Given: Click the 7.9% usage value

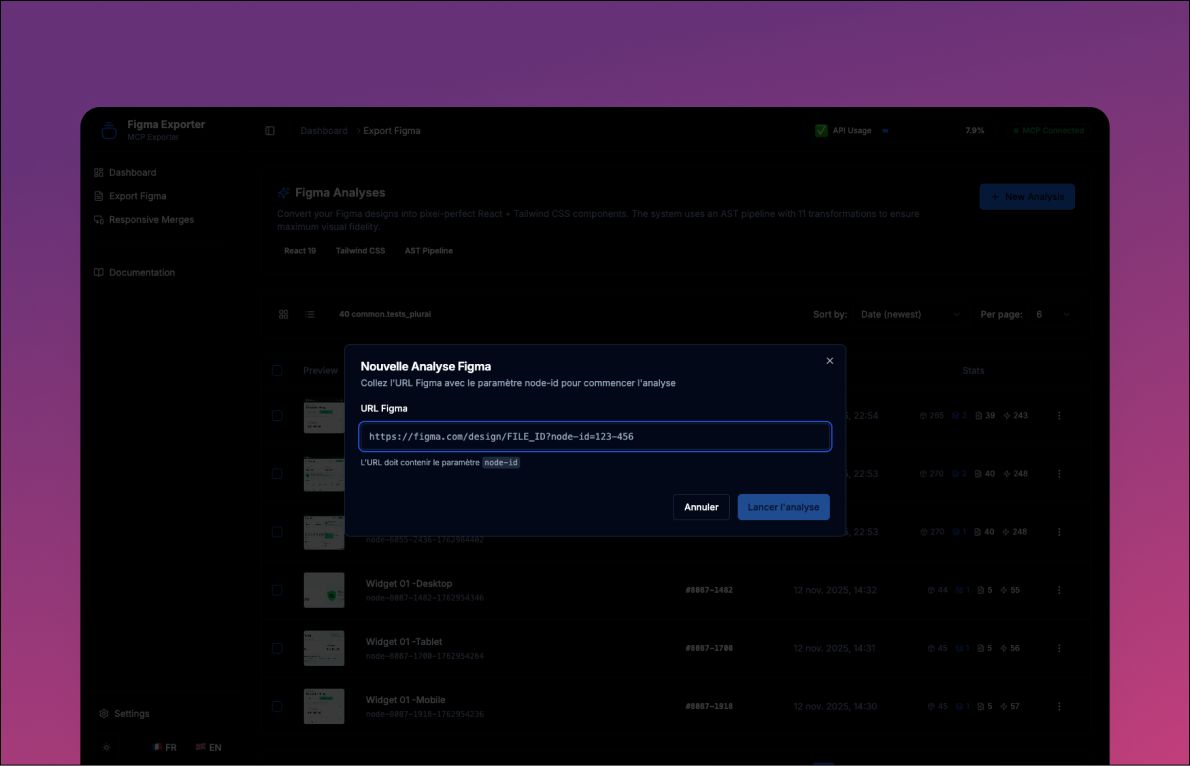Looking at the screenshot, I should point(974,131).
